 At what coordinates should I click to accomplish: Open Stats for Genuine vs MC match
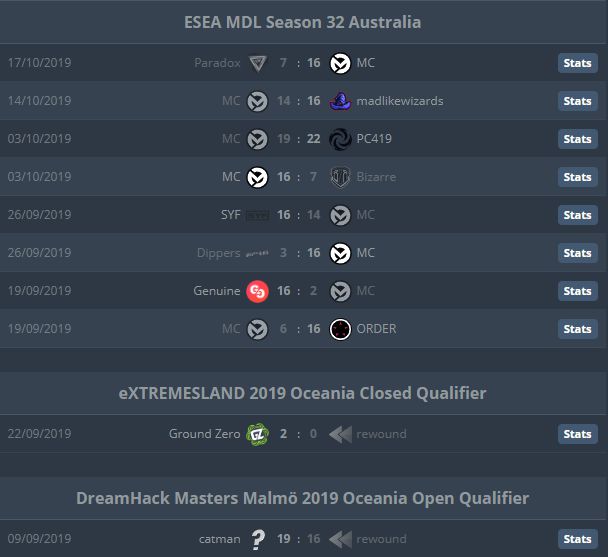tap(577, 291)
